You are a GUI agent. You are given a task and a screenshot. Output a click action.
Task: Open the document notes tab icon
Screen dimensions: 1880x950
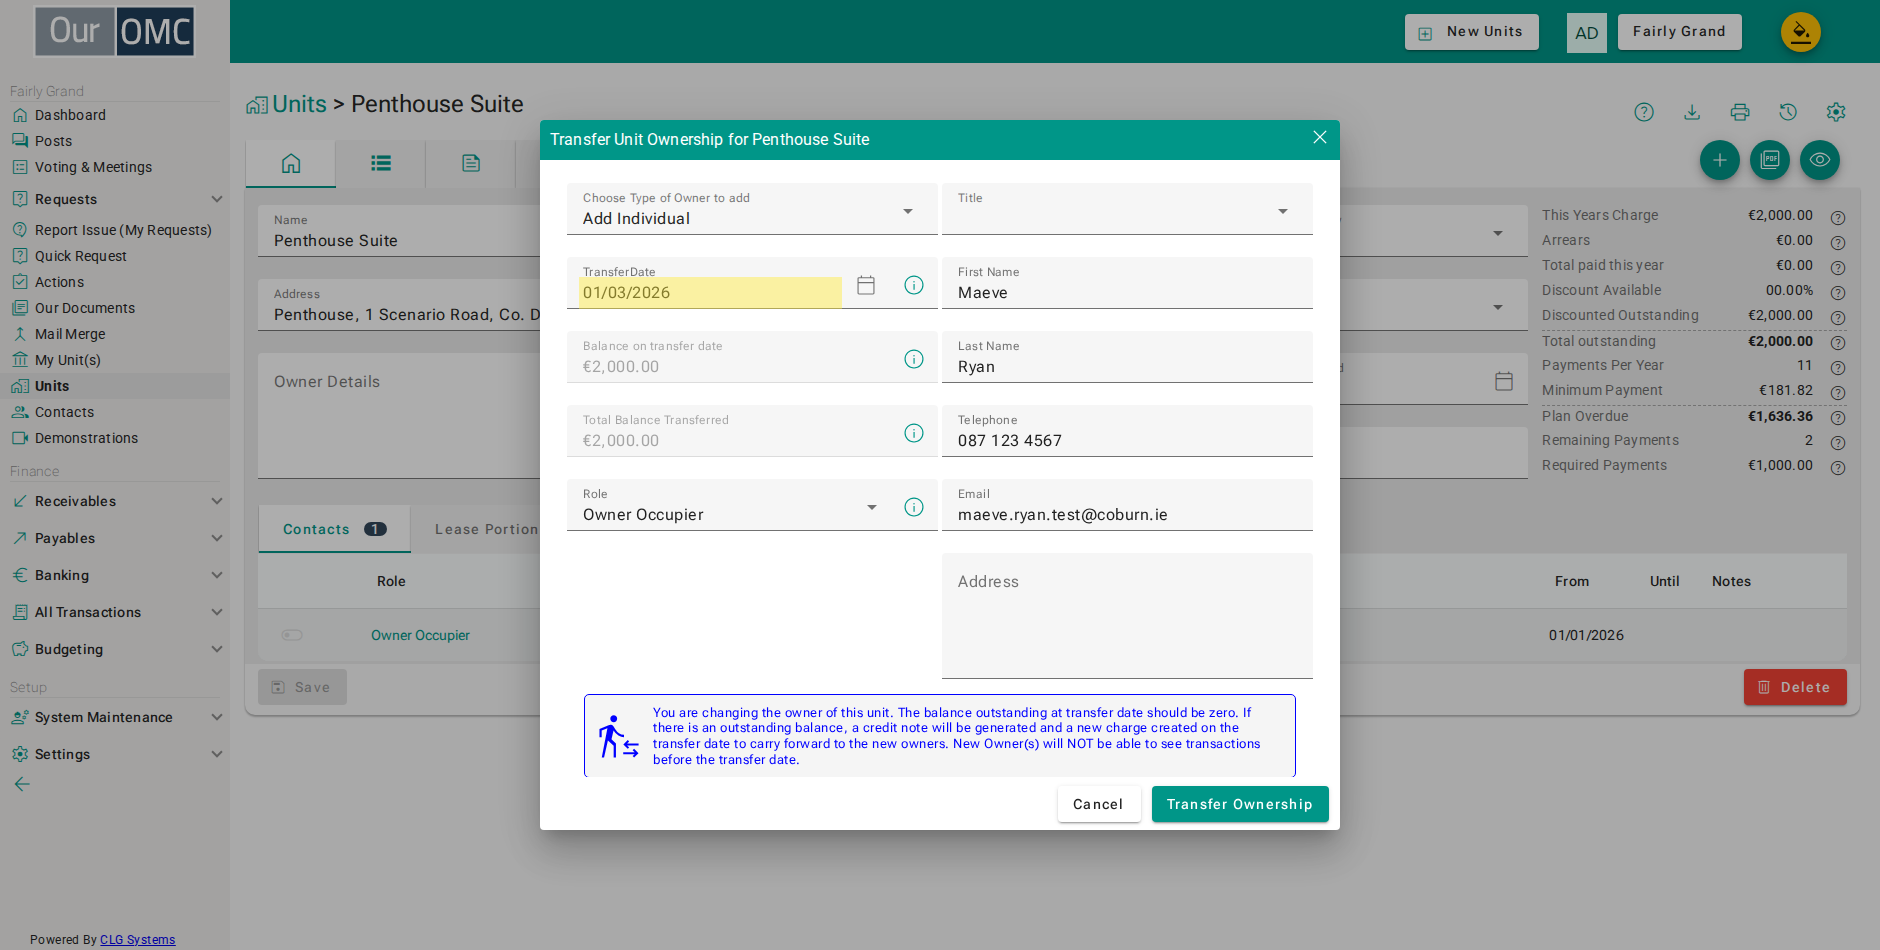[x=471, y=163]
